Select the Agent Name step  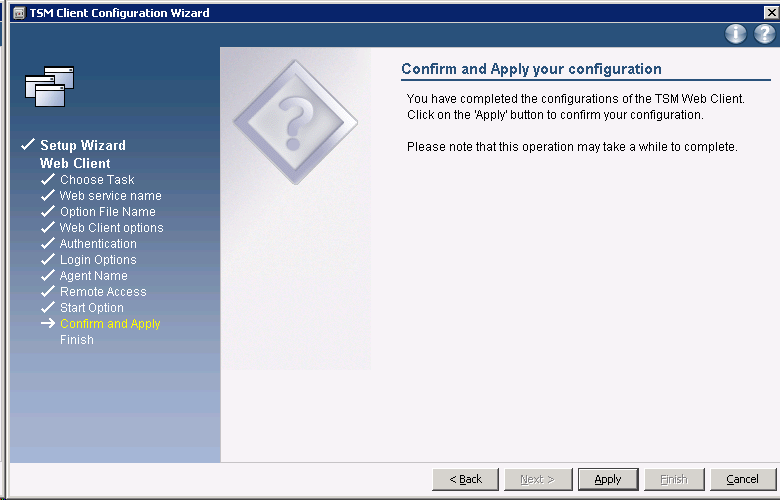93,276
